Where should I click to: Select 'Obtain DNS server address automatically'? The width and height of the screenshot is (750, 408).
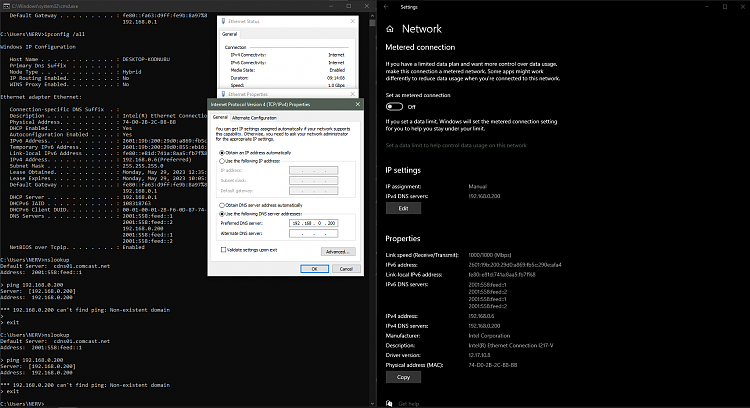(223, 203)
